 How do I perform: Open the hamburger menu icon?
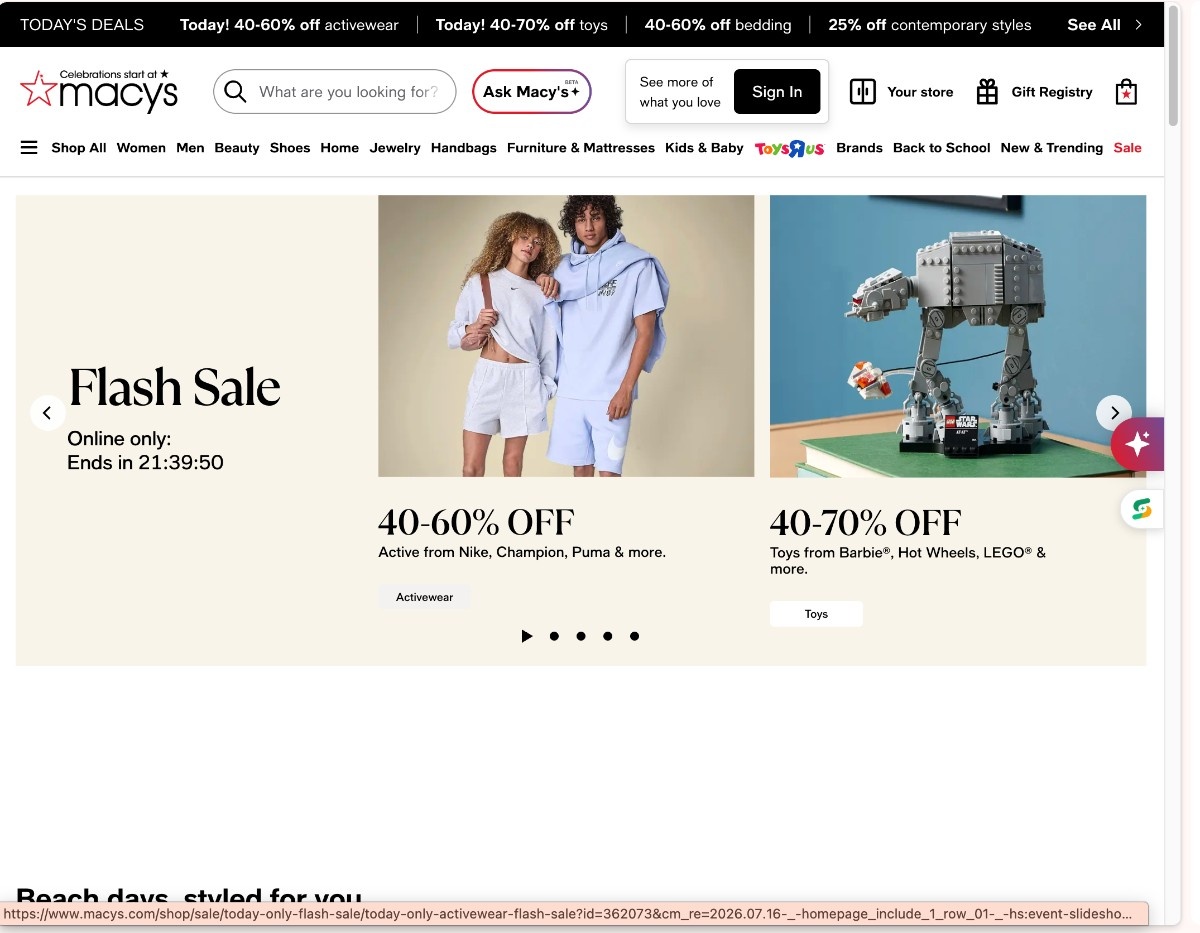tap(29, 148)
